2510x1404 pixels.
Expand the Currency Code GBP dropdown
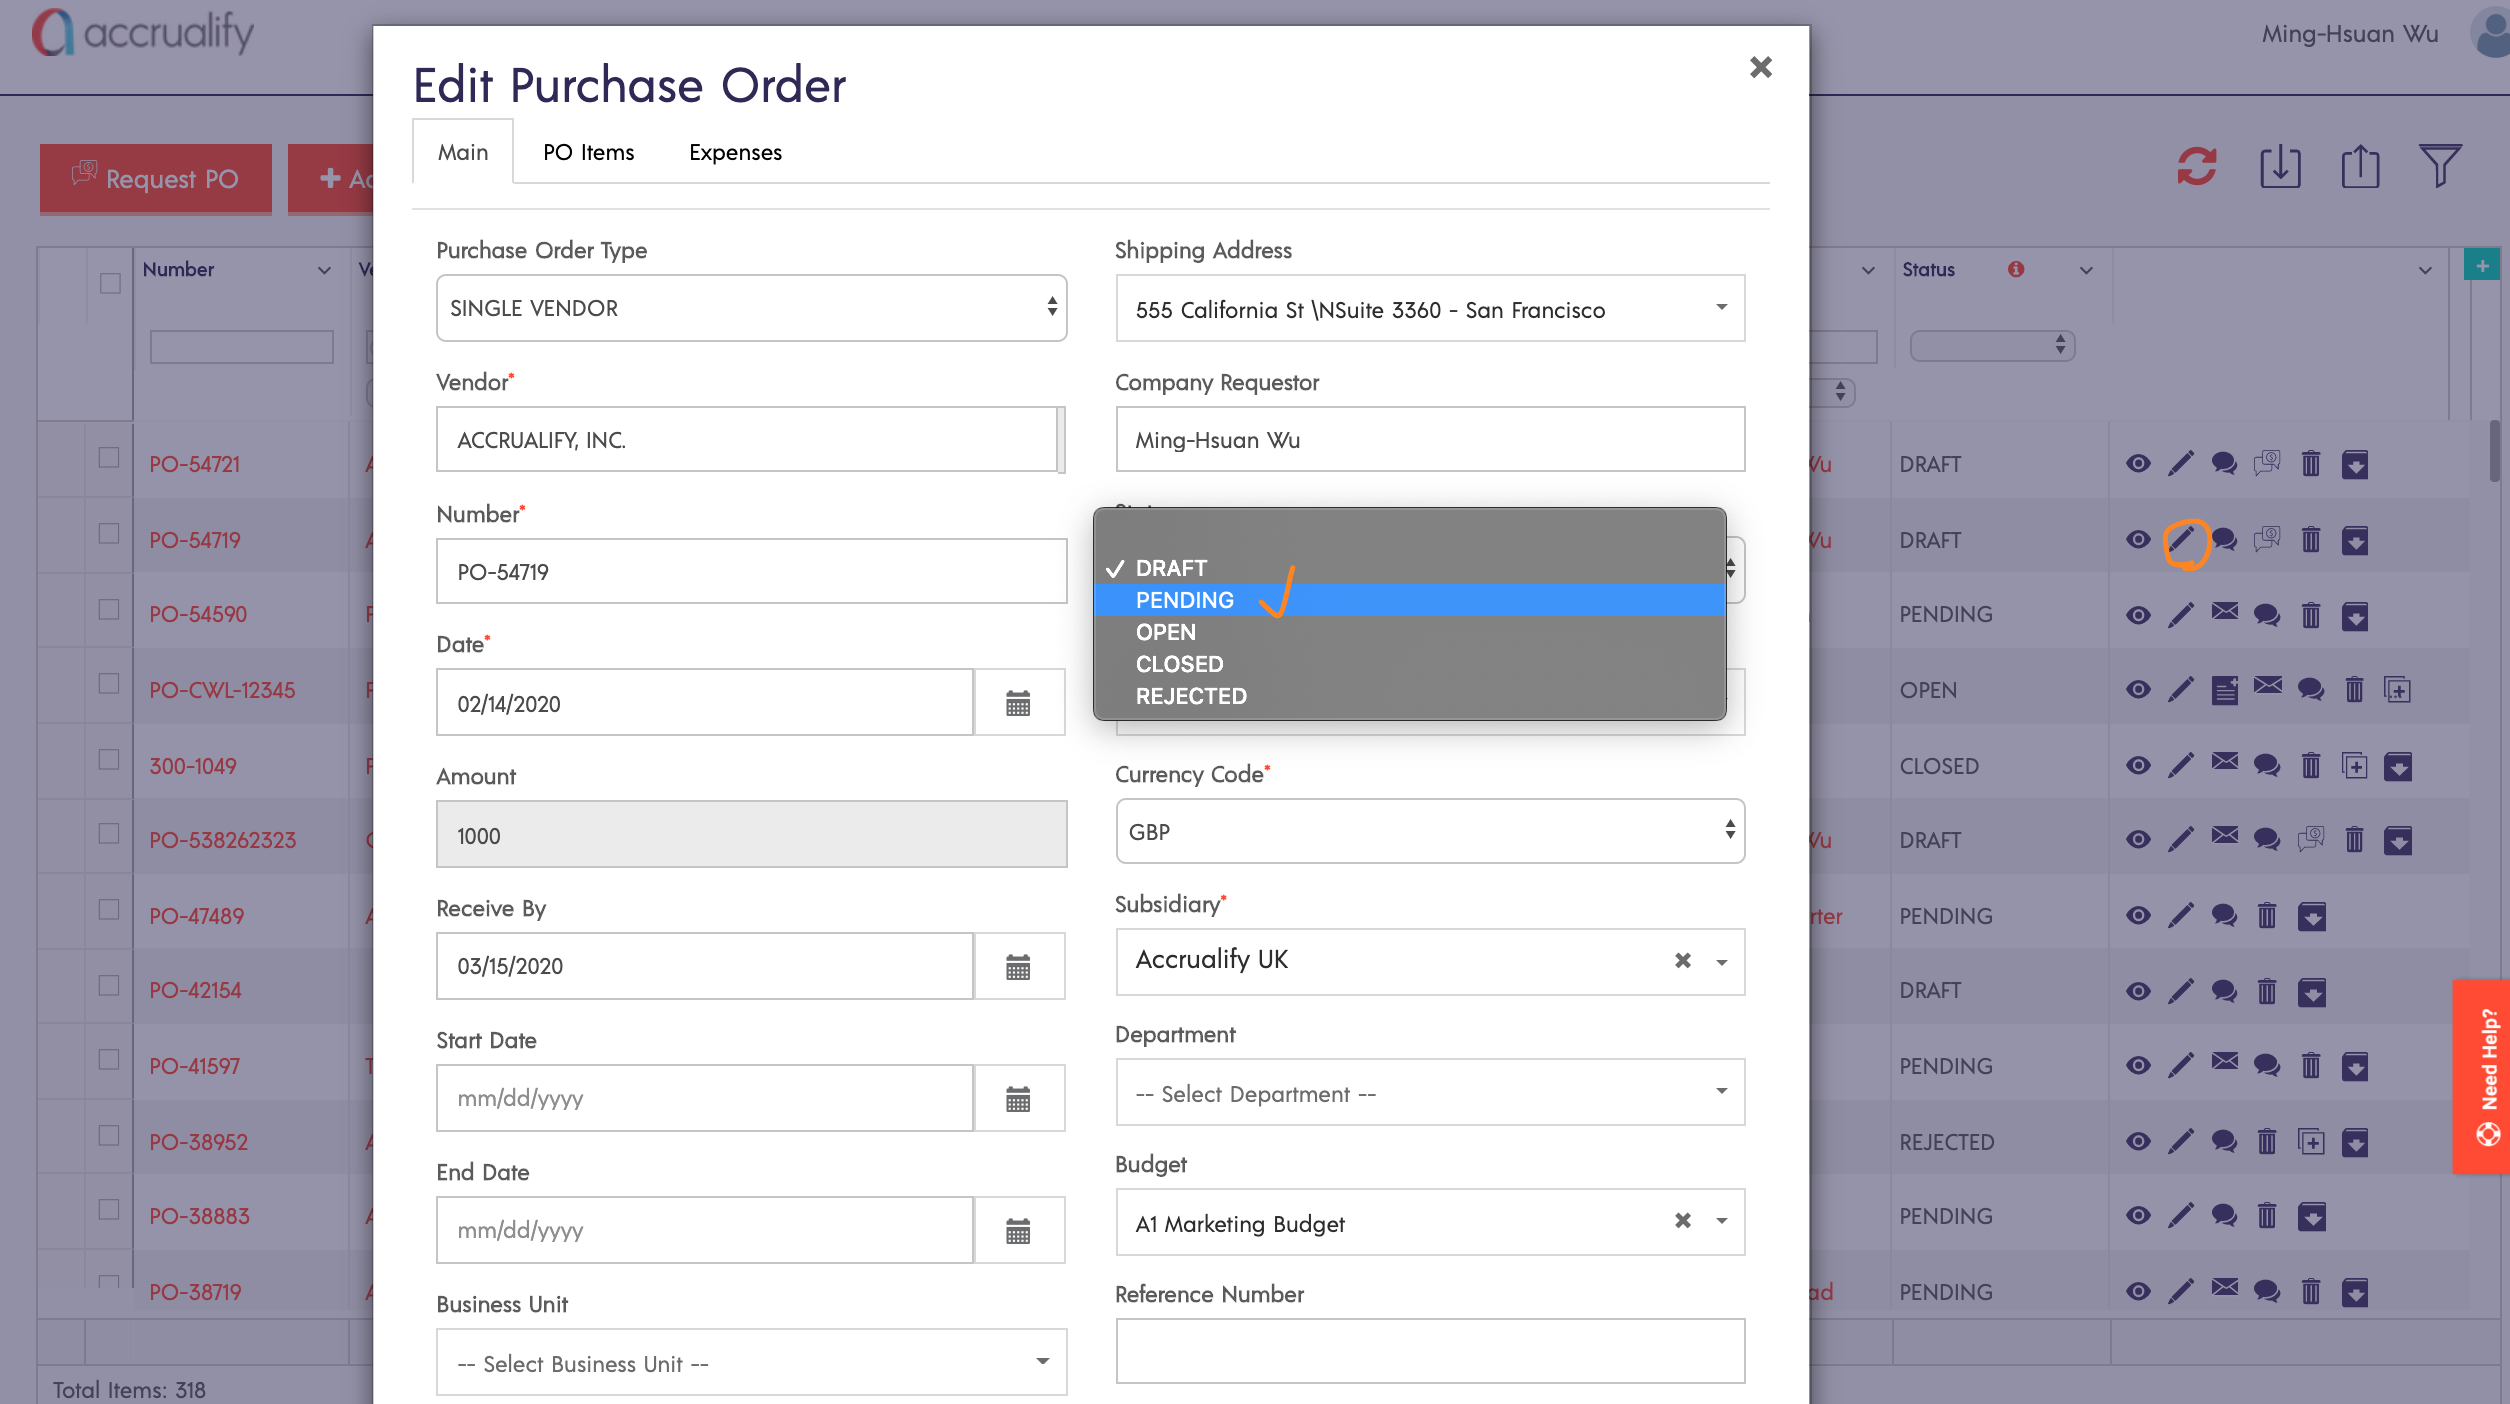click(1430, 831)
